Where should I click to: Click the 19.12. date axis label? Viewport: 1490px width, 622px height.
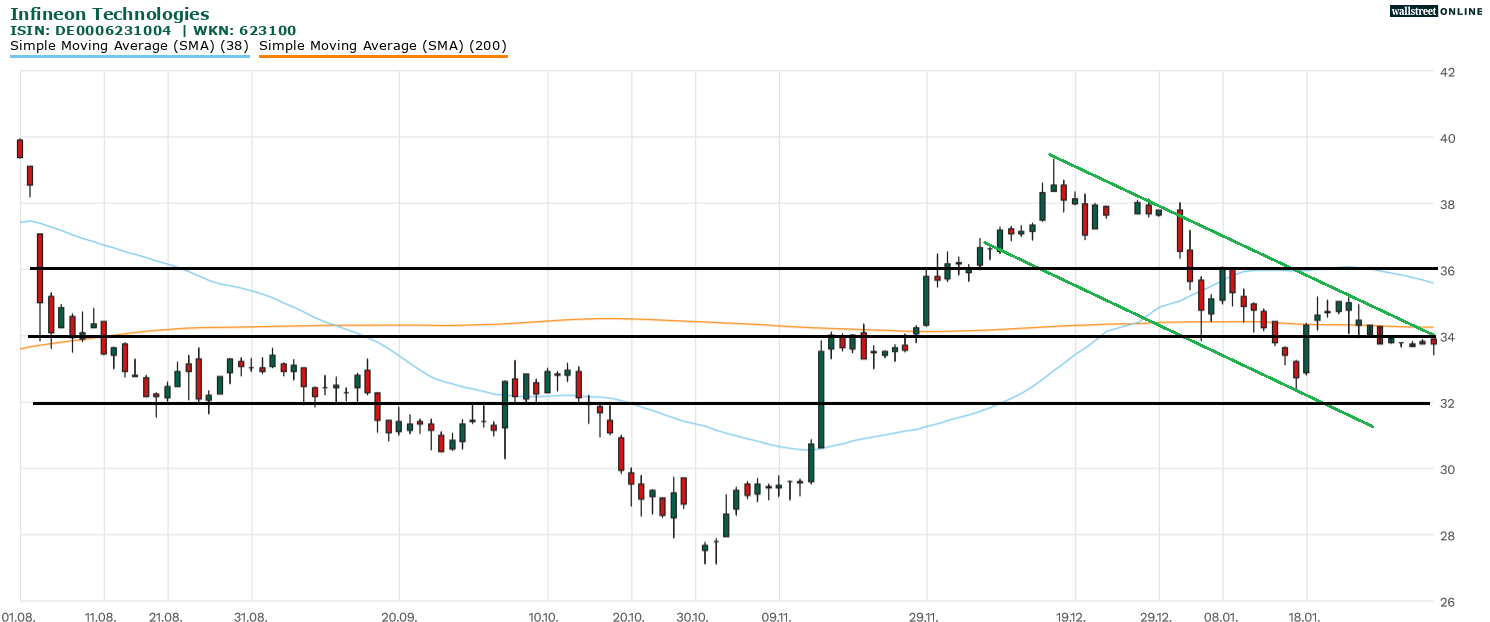(x=1073, y=617)
